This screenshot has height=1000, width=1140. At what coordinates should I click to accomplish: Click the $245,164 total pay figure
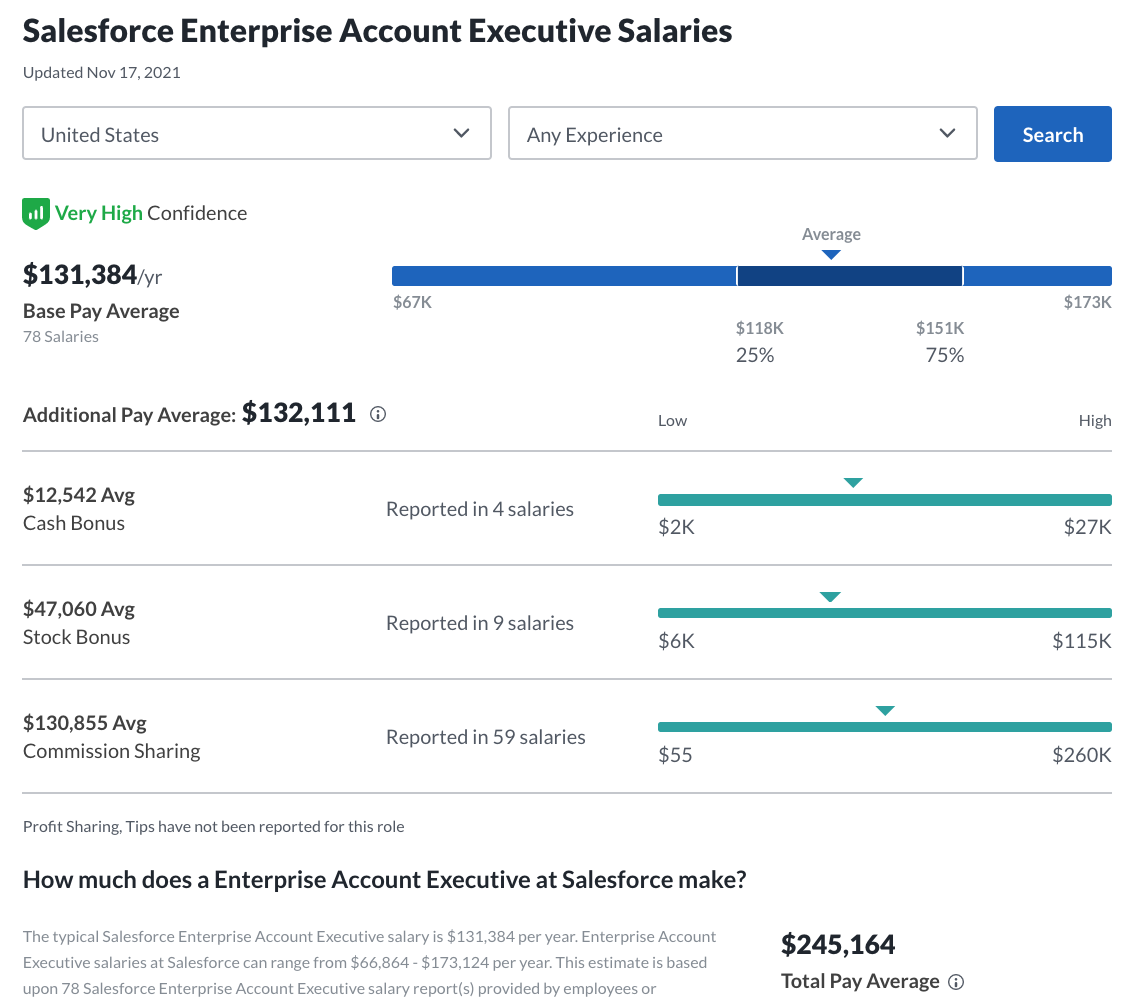838,945
